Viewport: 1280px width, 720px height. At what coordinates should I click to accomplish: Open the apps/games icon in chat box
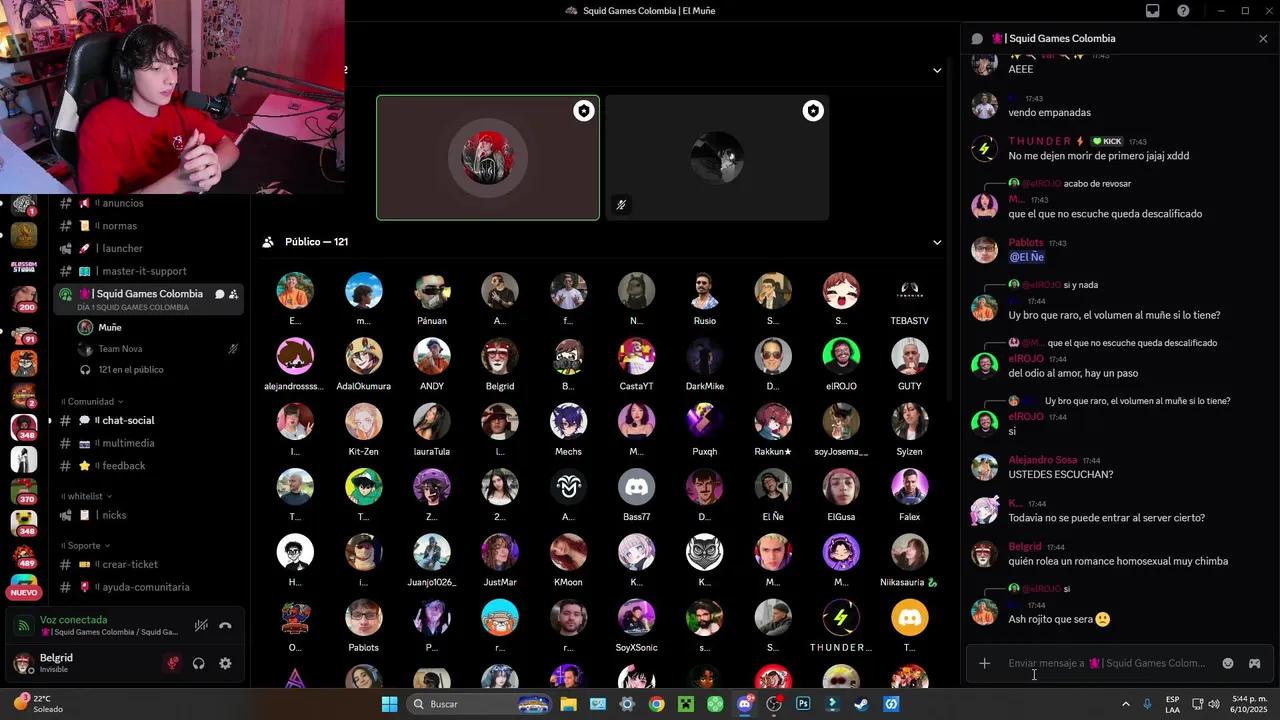pos(1254,663)
